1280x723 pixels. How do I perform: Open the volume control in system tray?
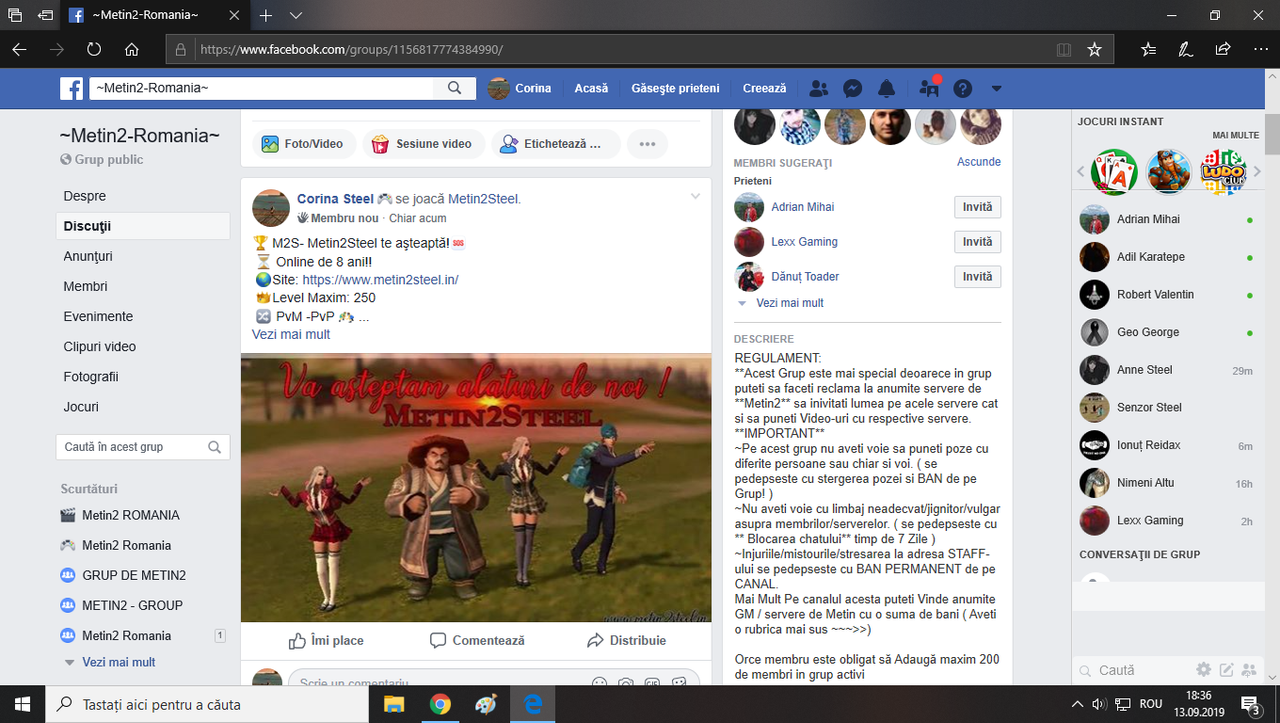[x=1101, y=704]
